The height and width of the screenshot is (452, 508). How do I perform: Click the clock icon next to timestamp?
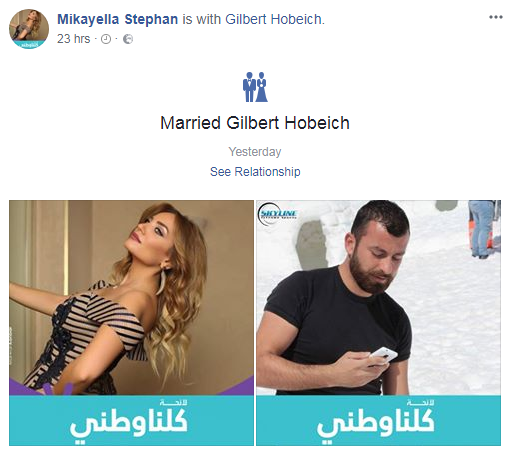pos(106,39)
